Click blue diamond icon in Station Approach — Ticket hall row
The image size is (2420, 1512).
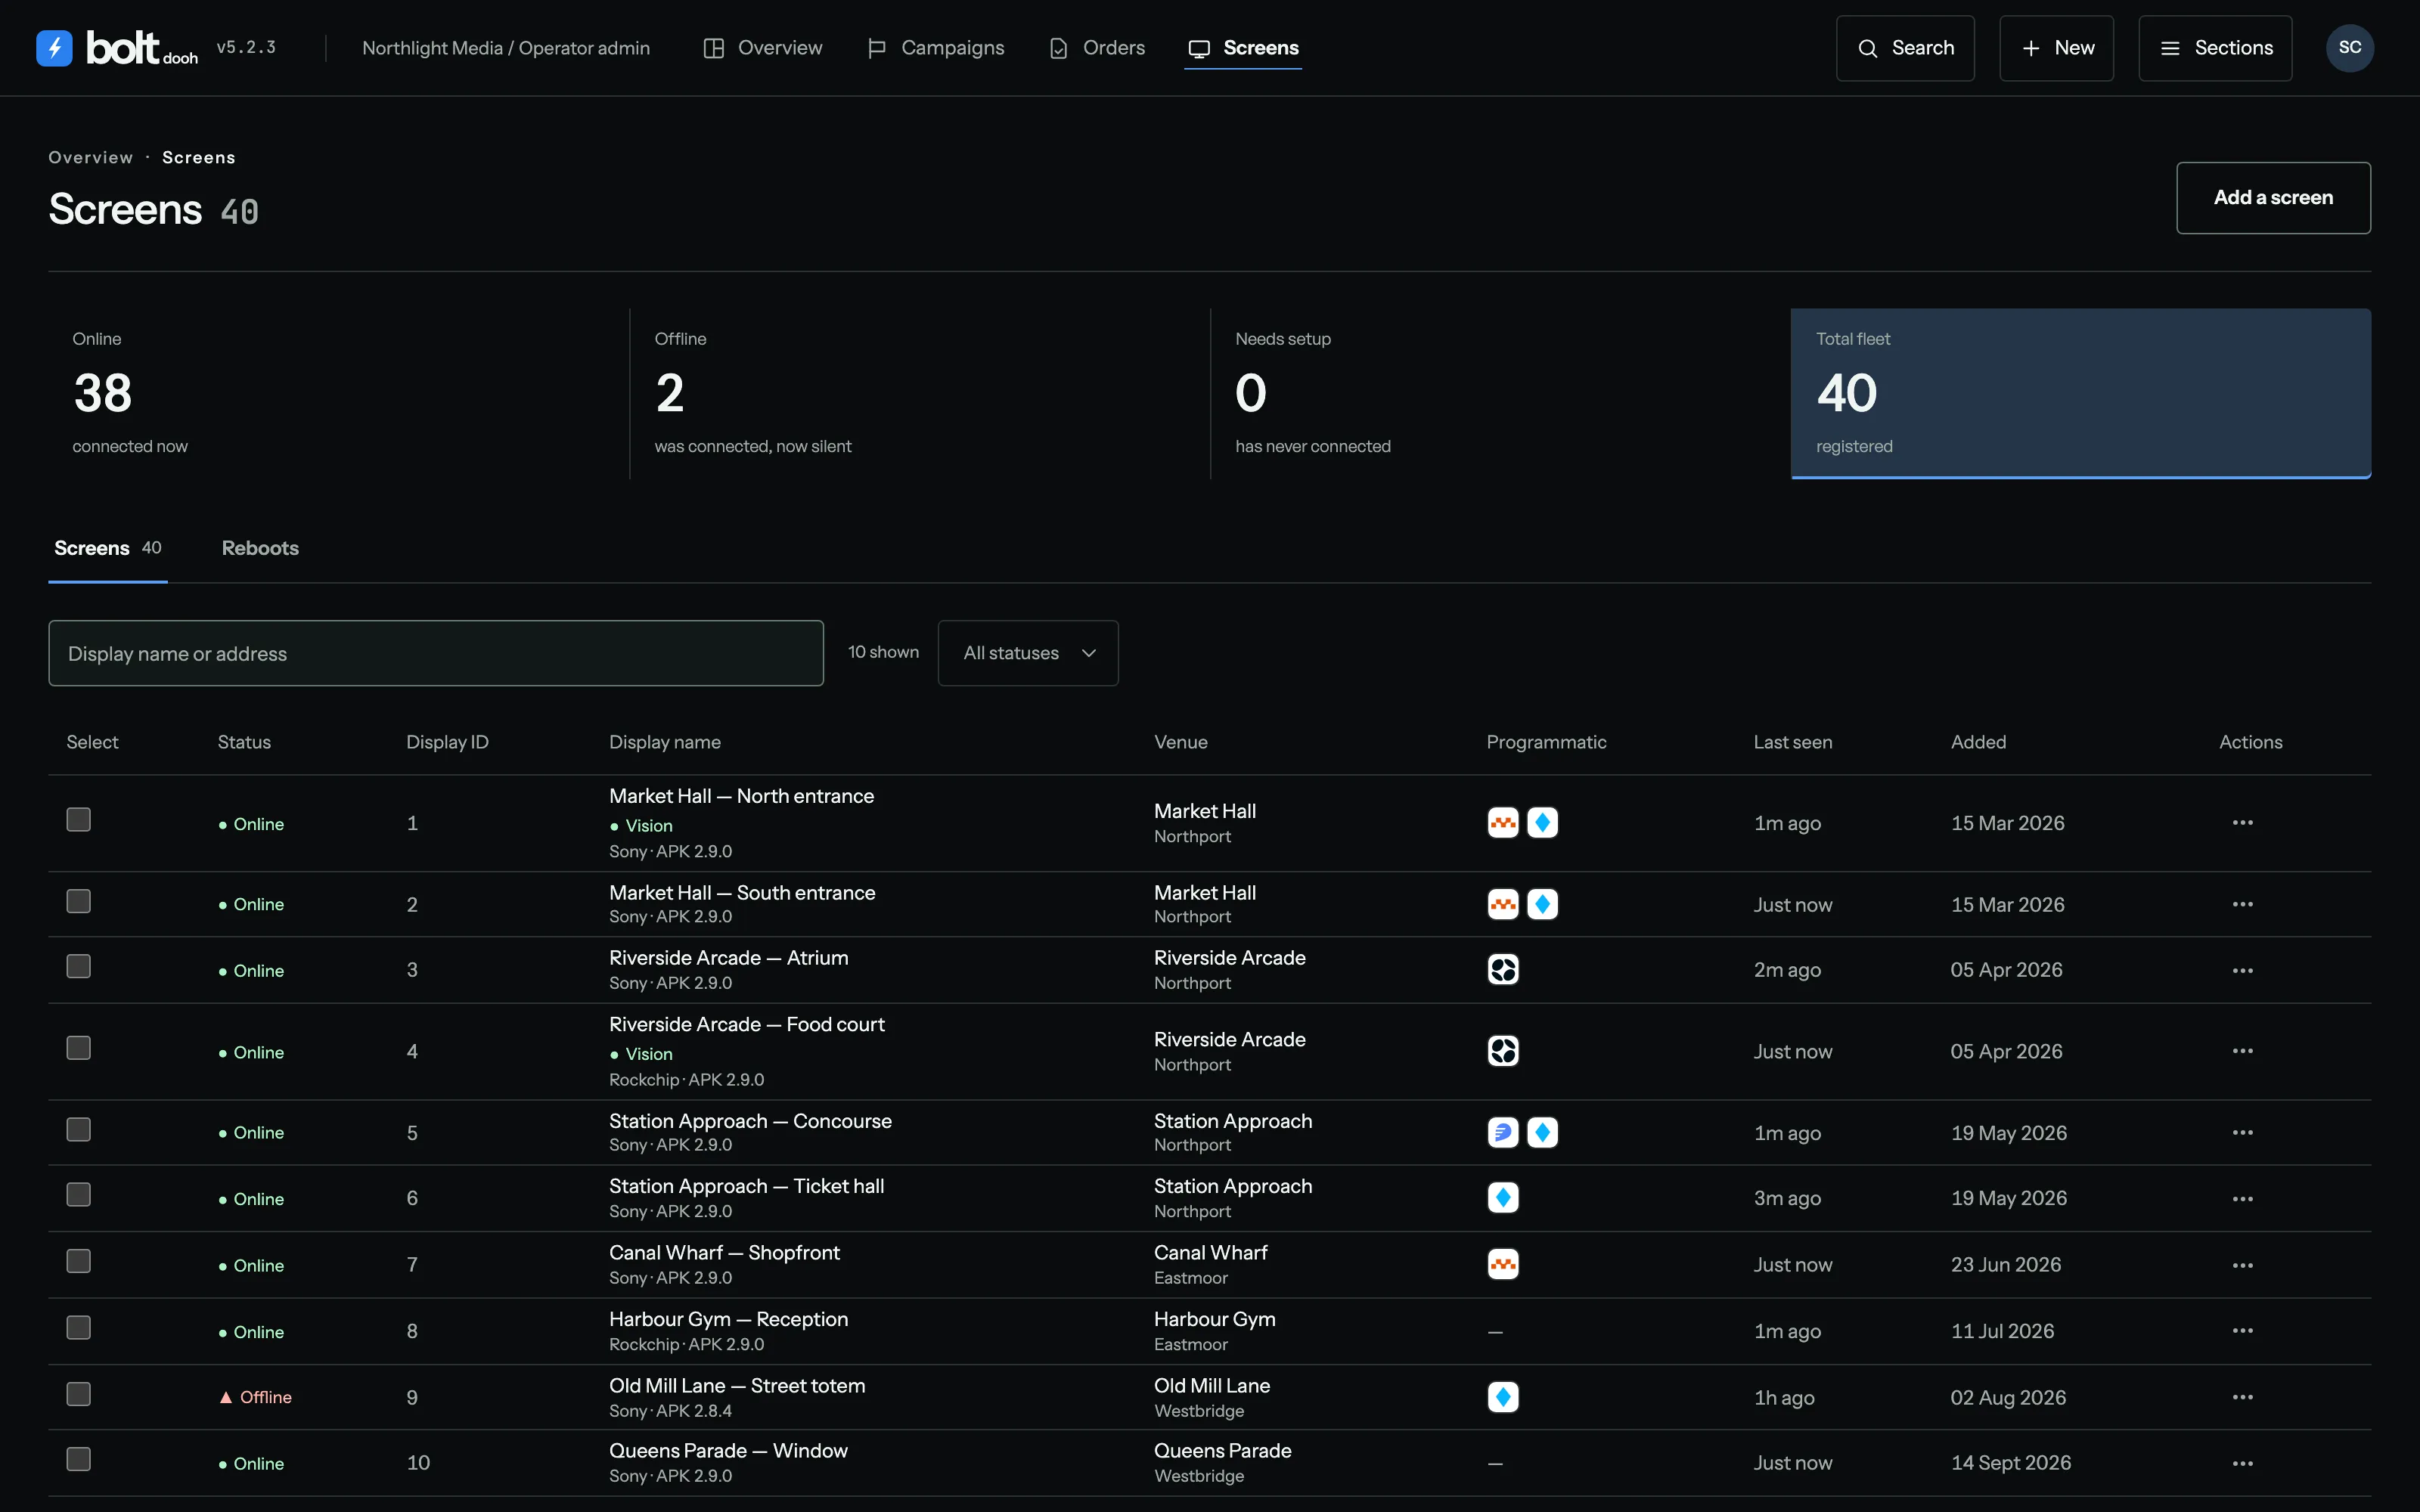[1503, 1198]
